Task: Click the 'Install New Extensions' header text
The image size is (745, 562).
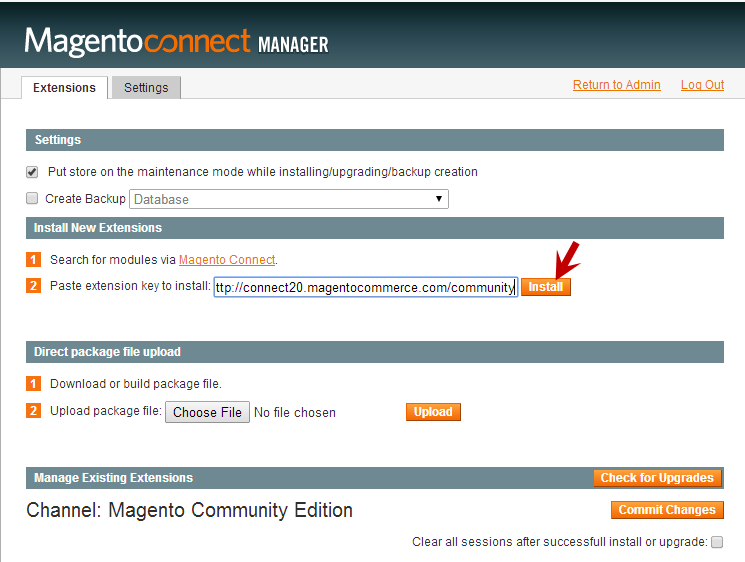Action: click(98, 228)
